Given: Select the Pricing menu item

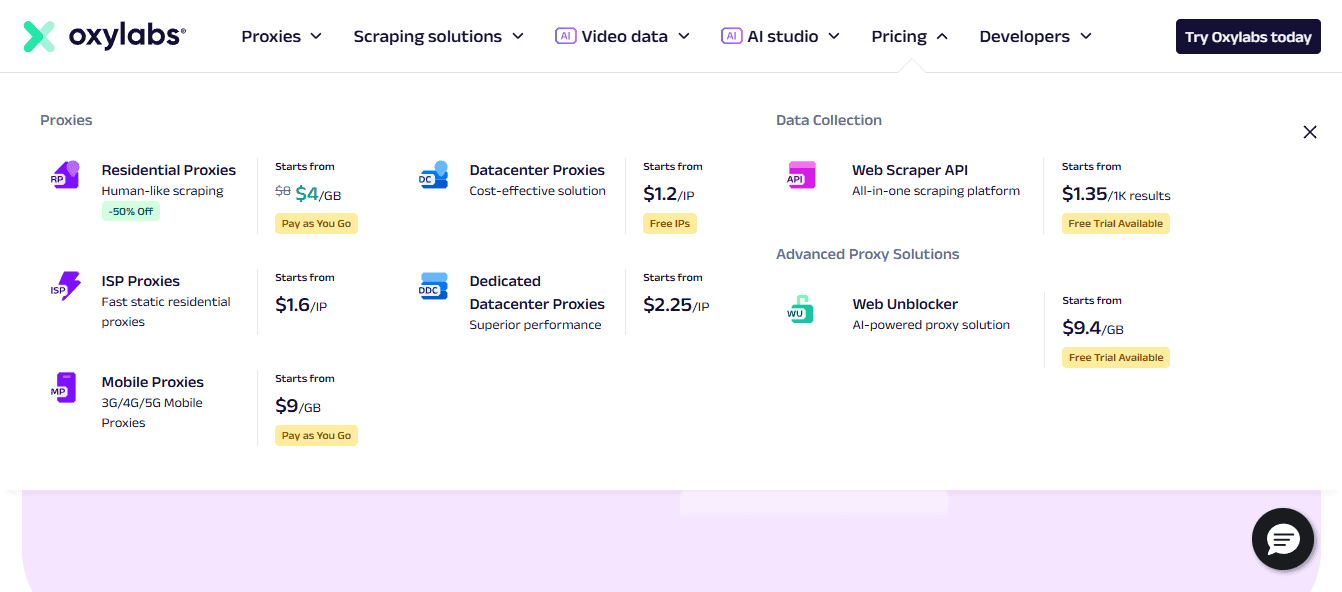Looking at the screenshot, I should [x=899, y=36].
